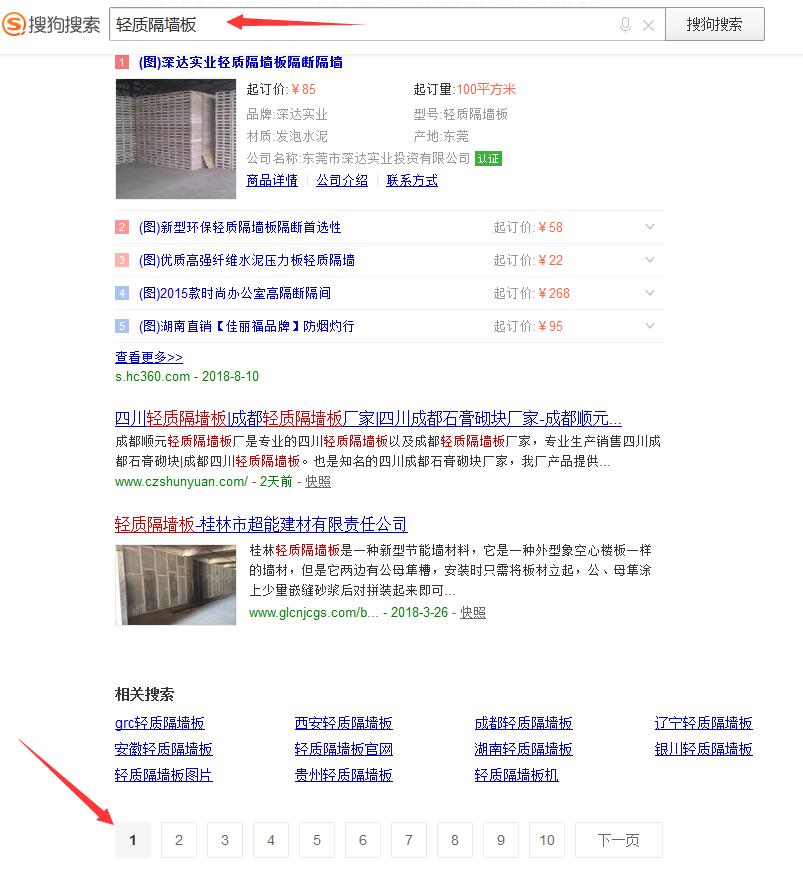Expand the ¥58 product listing row
803x887 pixels.
(650, 227)
